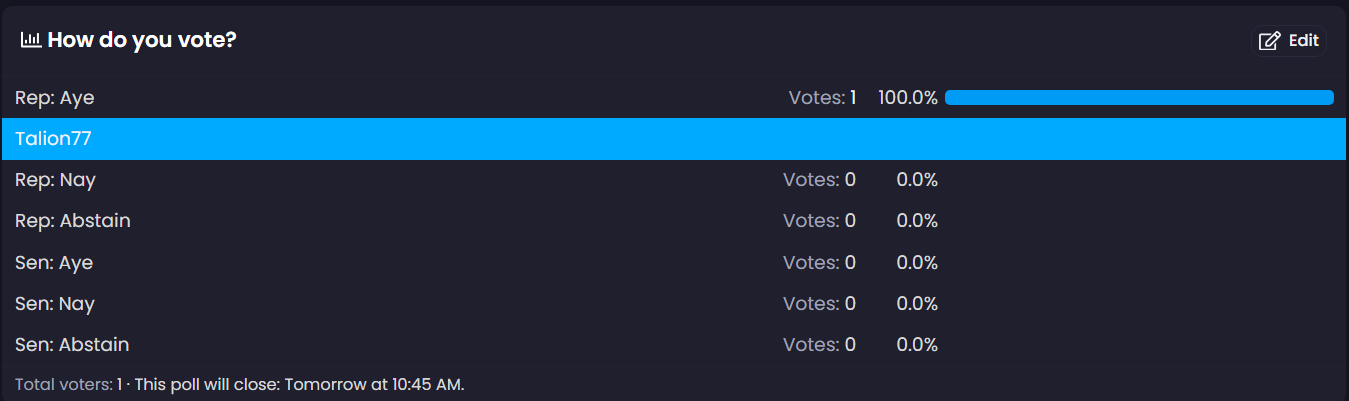This screenshot has height=401, width=1349.
Task: Click the vote count for Sen: Aye
Action: pyautogui.click(x=819, y=263)
